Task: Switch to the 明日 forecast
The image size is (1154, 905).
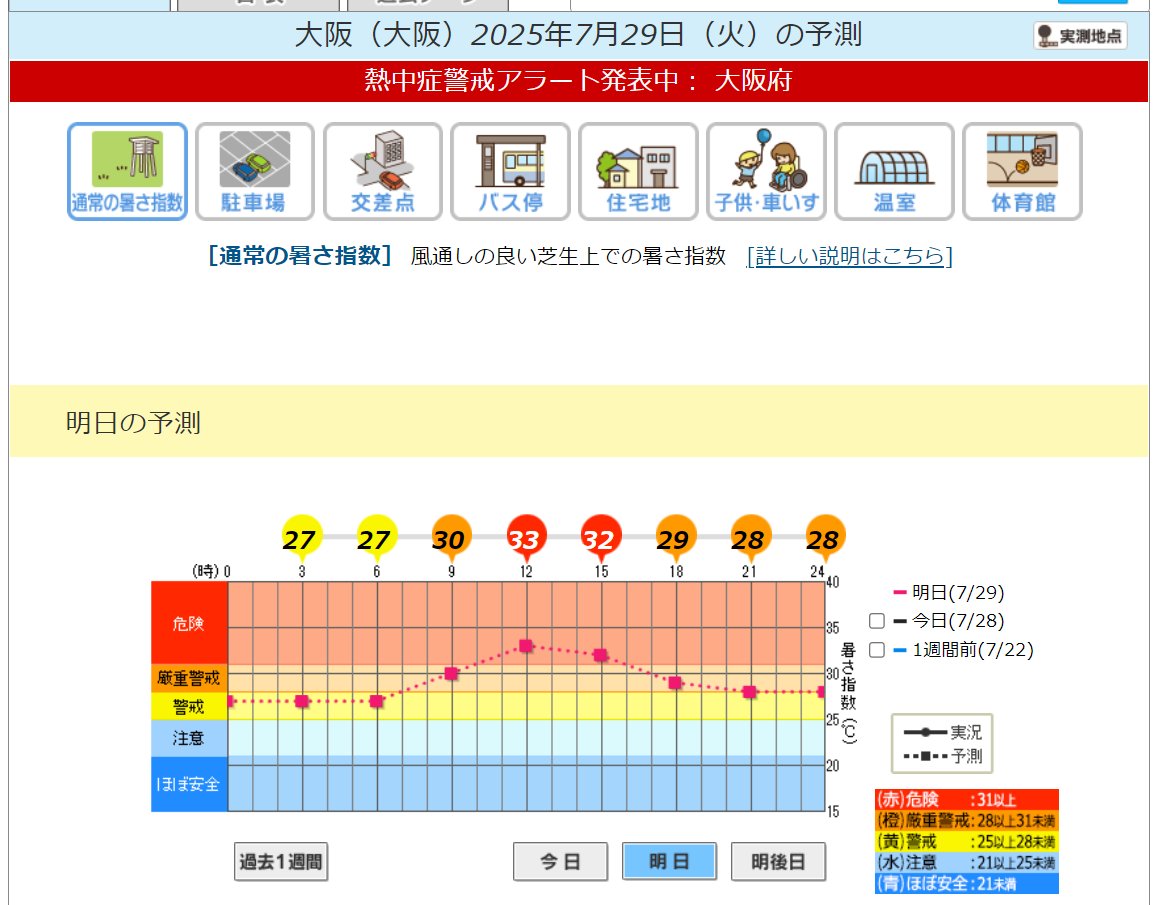Action: [x=669, y=861]
